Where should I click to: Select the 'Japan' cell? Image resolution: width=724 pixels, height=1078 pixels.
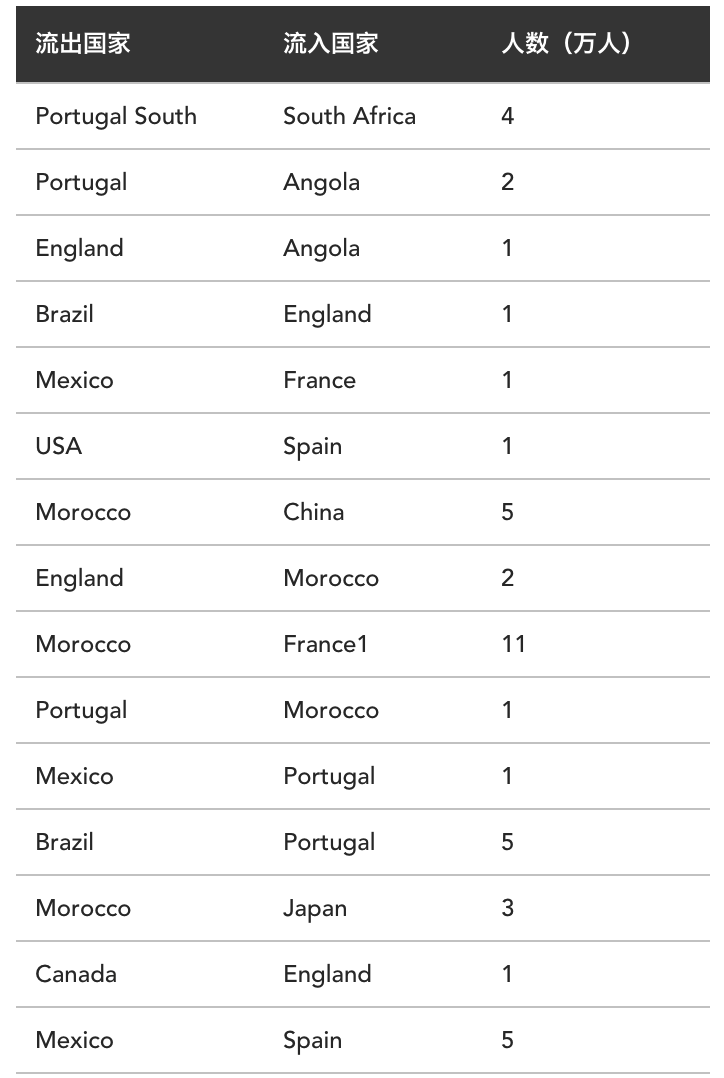[315, 908]
